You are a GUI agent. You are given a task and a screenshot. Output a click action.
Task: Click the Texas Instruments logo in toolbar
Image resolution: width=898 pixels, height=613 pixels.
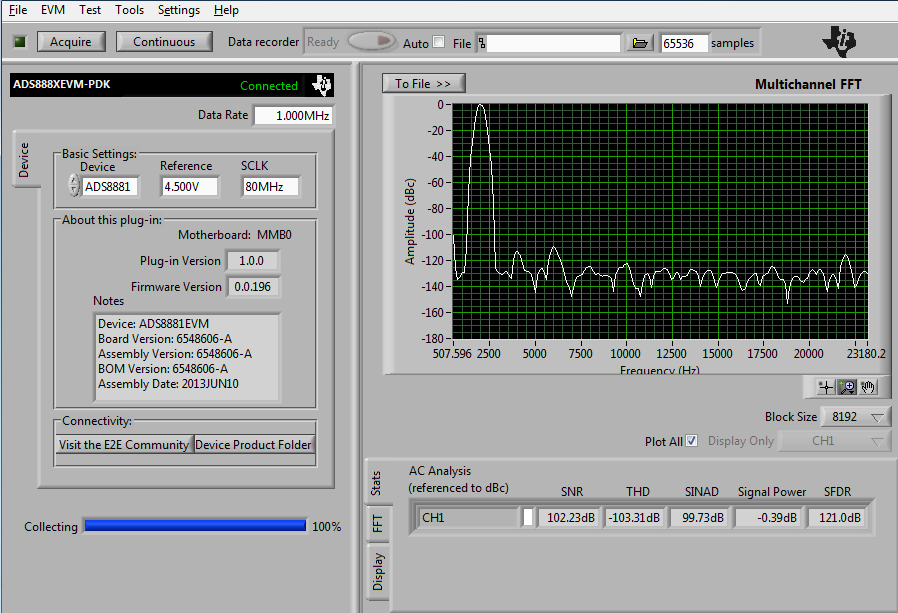[839, 41]
